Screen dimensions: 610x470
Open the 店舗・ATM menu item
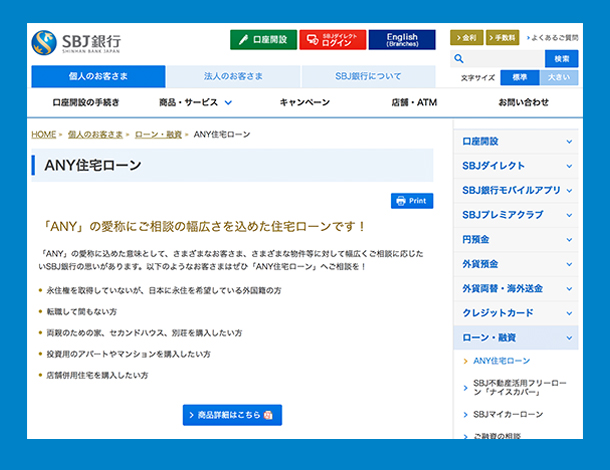point(414,102)
